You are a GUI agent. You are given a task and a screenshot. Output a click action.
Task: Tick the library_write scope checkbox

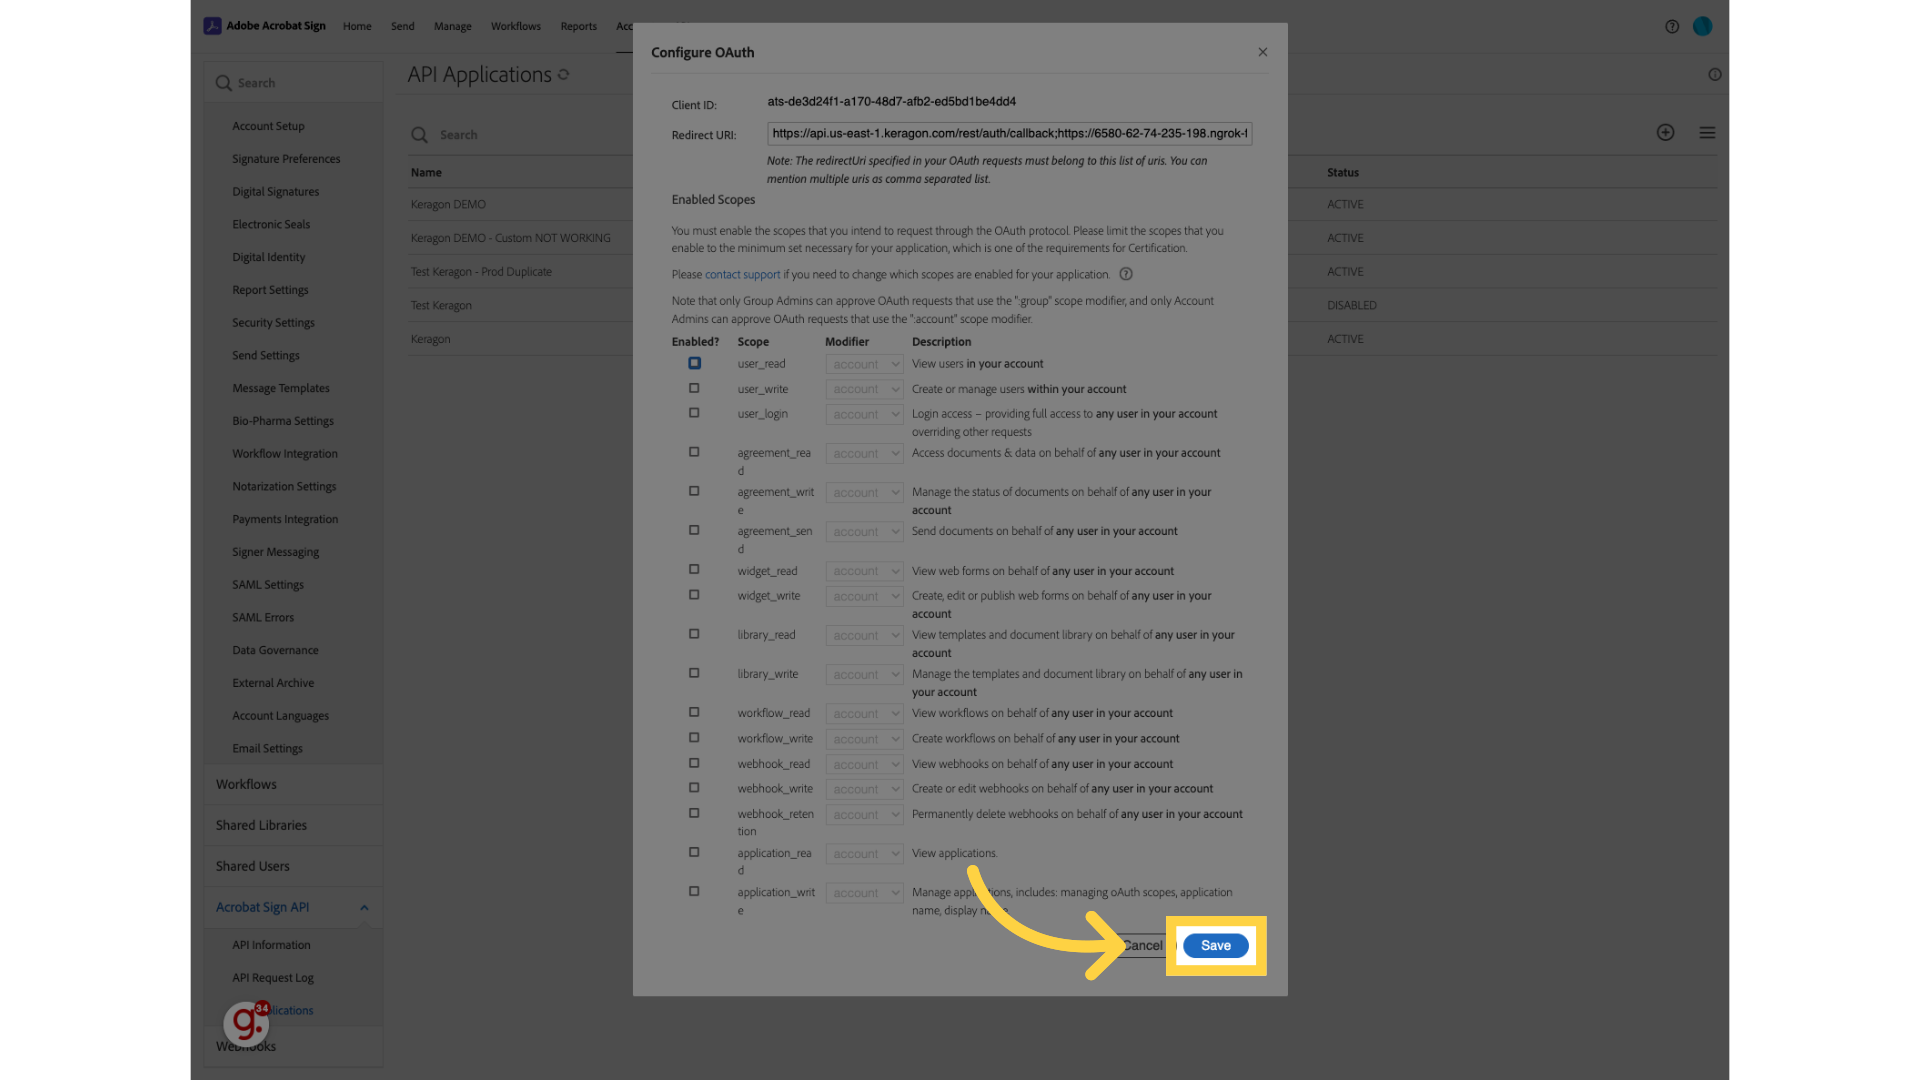tap(694, 673)
